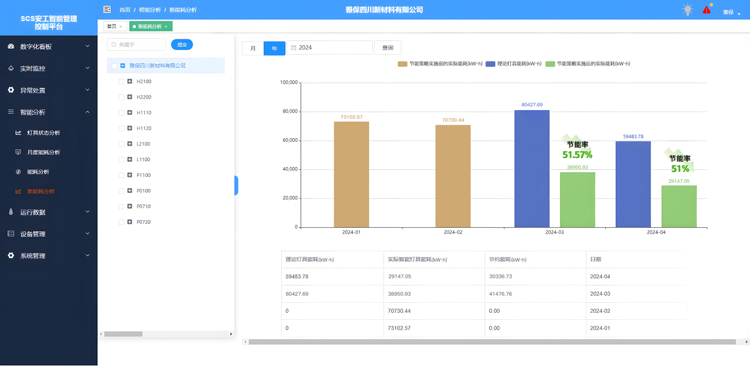The height and width of the screenshot is (369, 750).
Task: Click the 月度能耗分析 monitor icon
Action: click(18, 152)
